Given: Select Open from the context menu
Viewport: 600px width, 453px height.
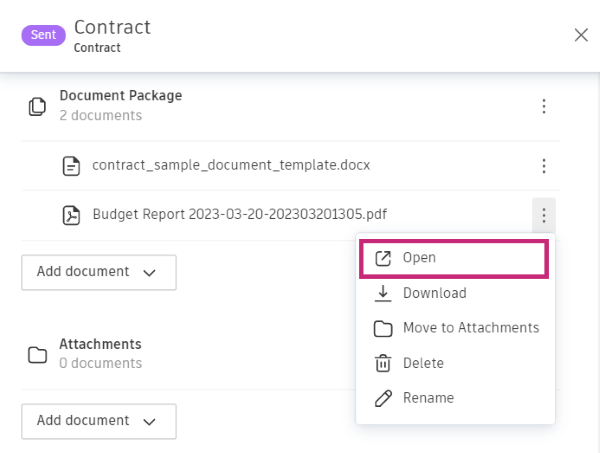Looking at the screenshot, I should pos(419,258).
